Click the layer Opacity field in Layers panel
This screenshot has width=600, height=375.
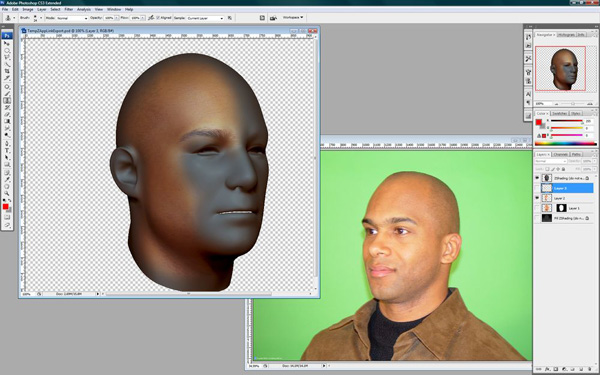pyautogui.click(x=587, y=161)
